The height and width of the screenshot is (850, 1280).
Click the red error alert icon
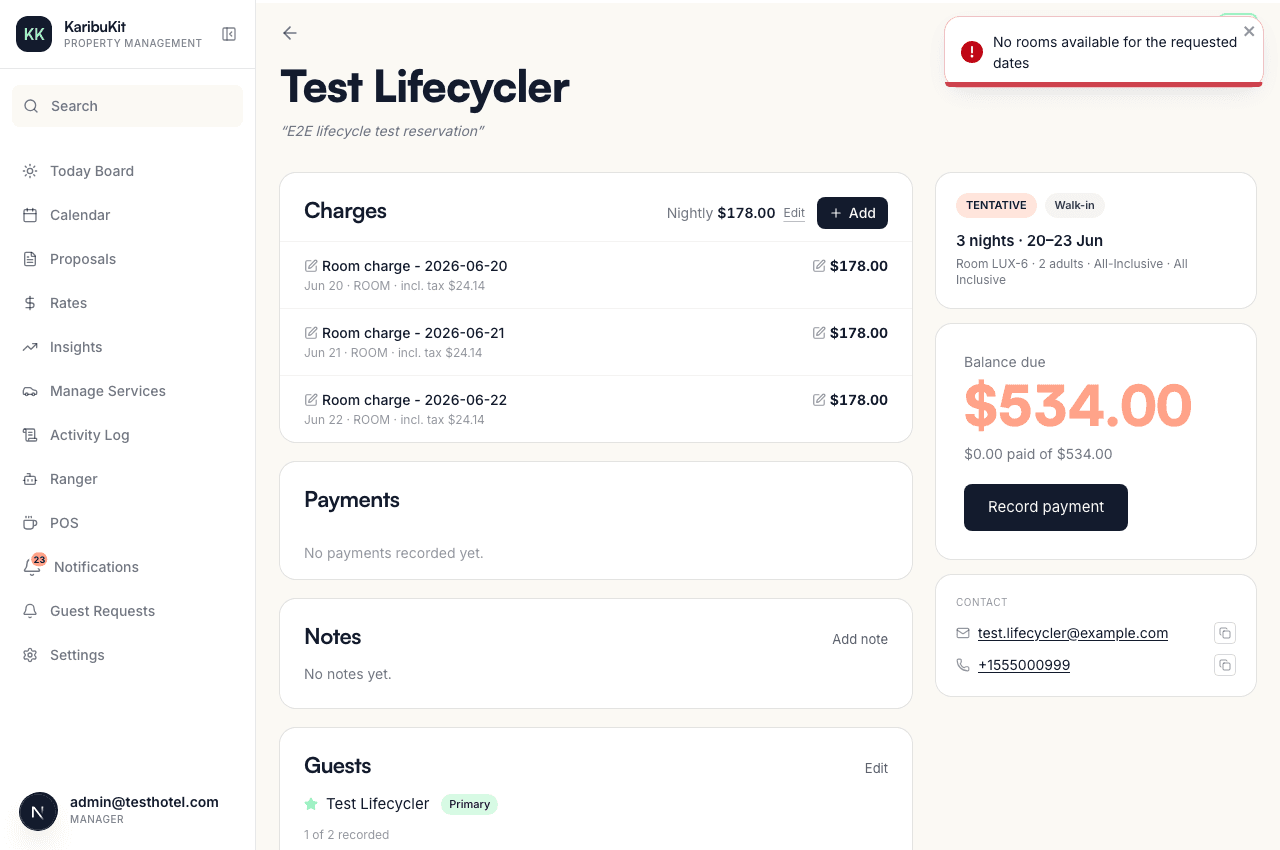click(972, 52)
